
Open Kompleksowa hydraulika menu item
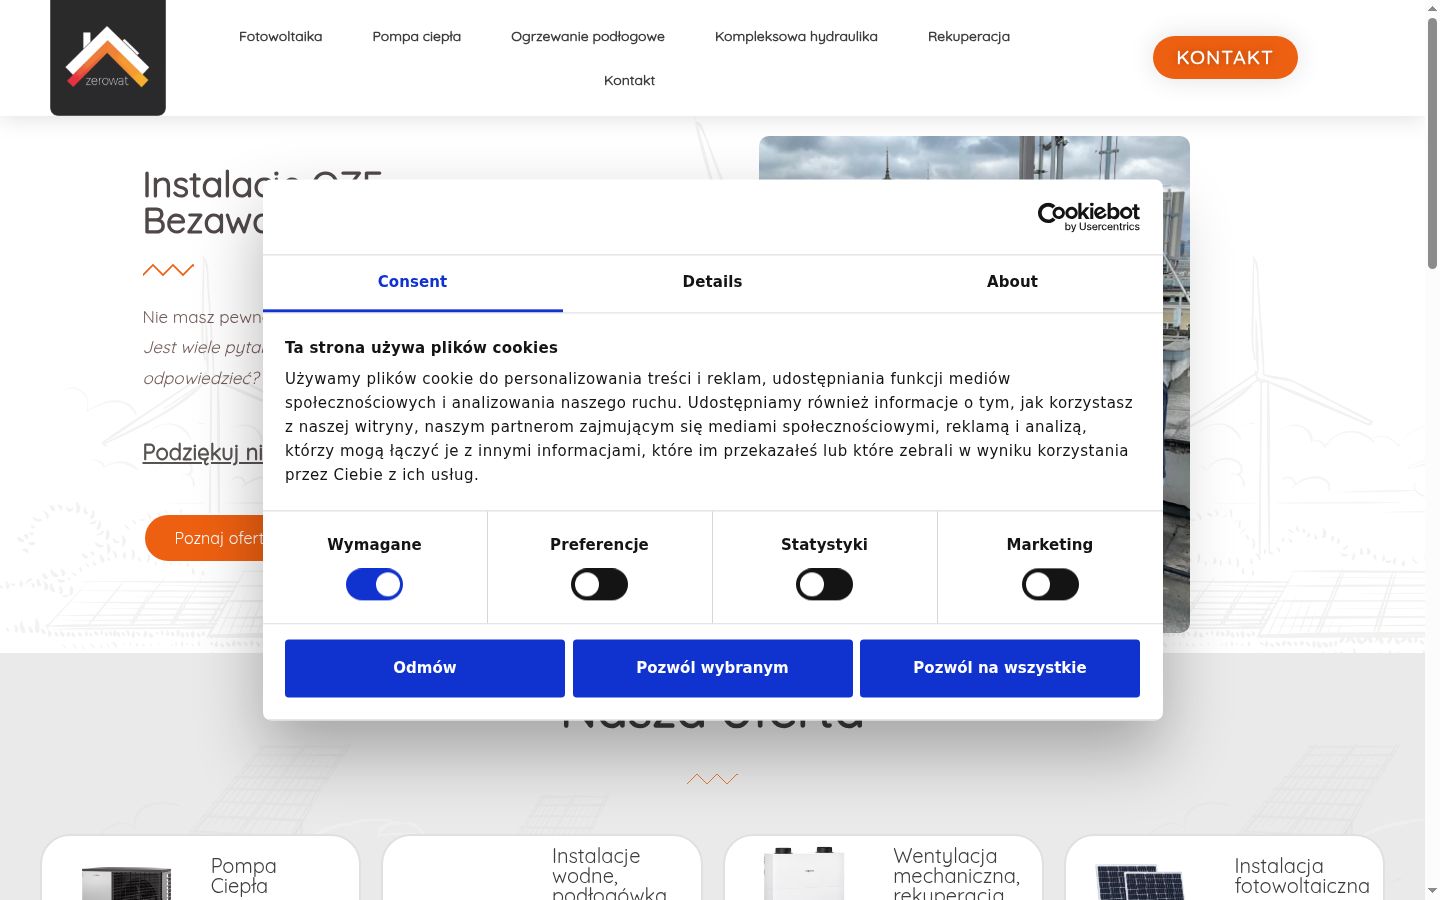pos(796,36)
